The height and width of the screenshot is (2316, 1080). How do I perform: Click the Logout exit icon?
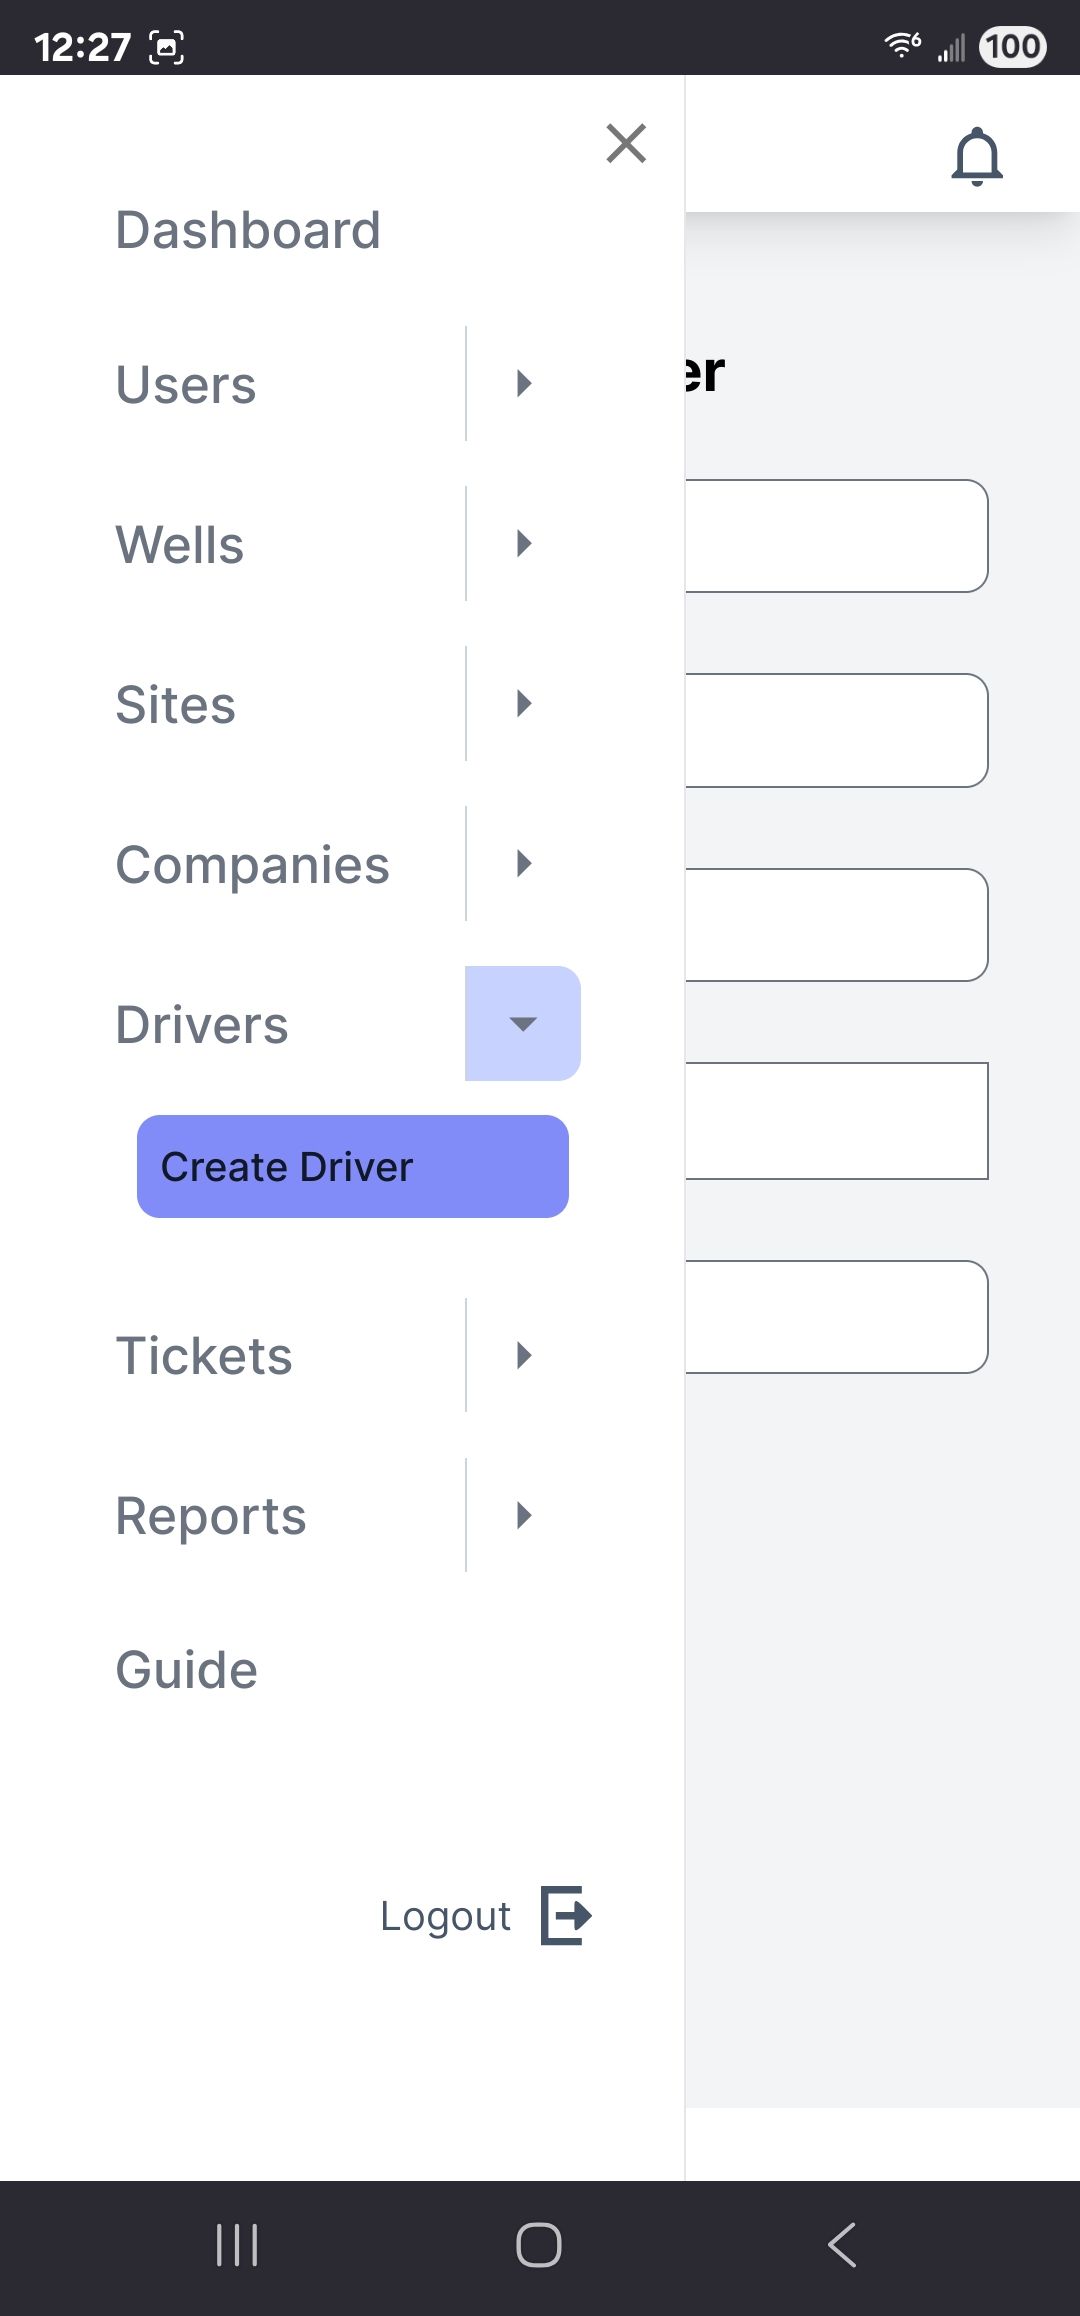point(566,1915)
